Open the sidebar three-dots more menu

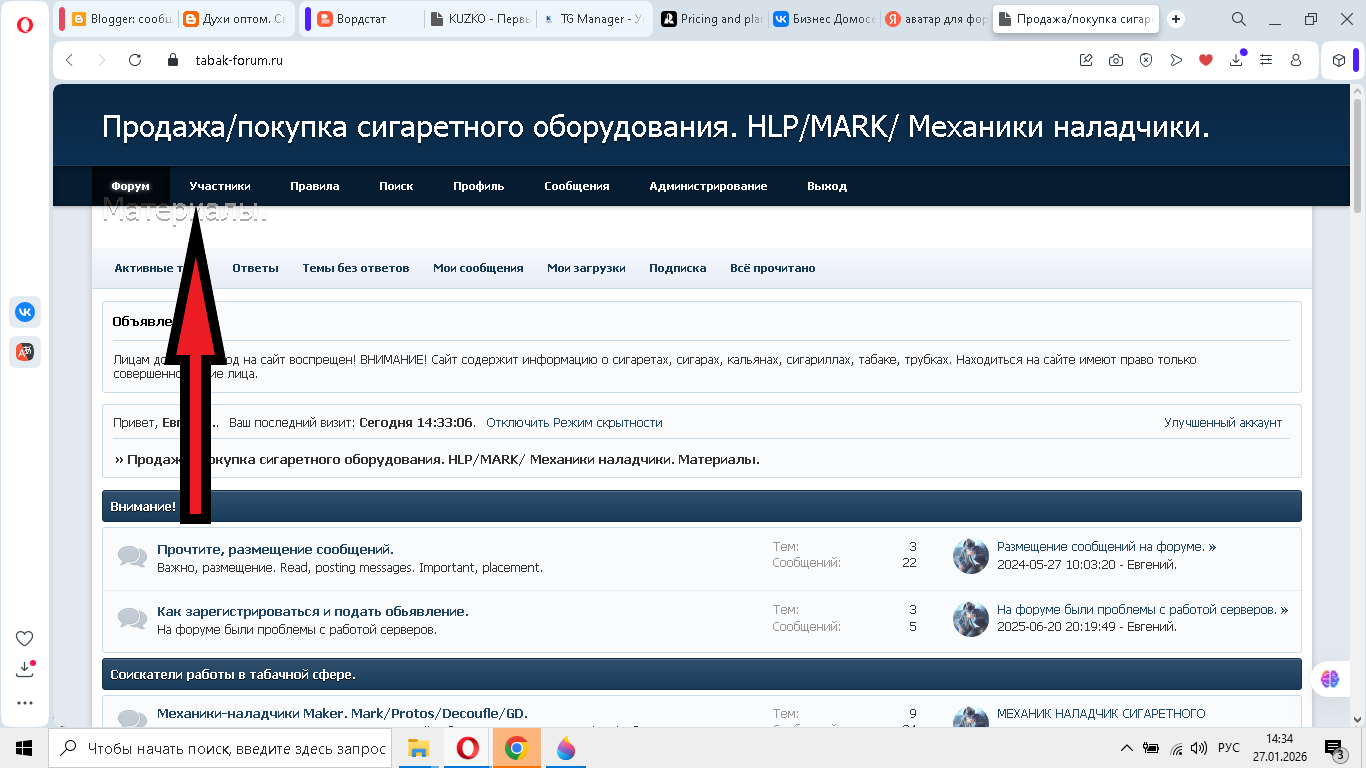point(25,702)
